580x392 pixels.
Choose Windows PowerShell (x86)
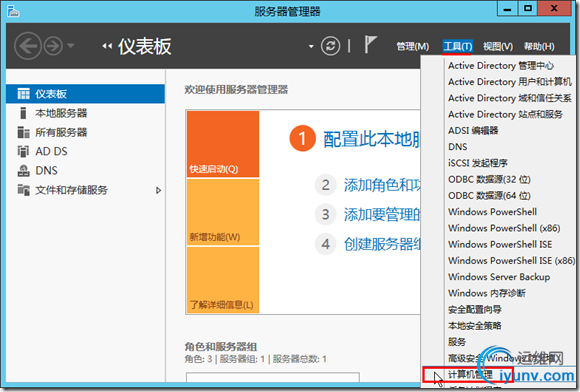[x=504, y=228]
